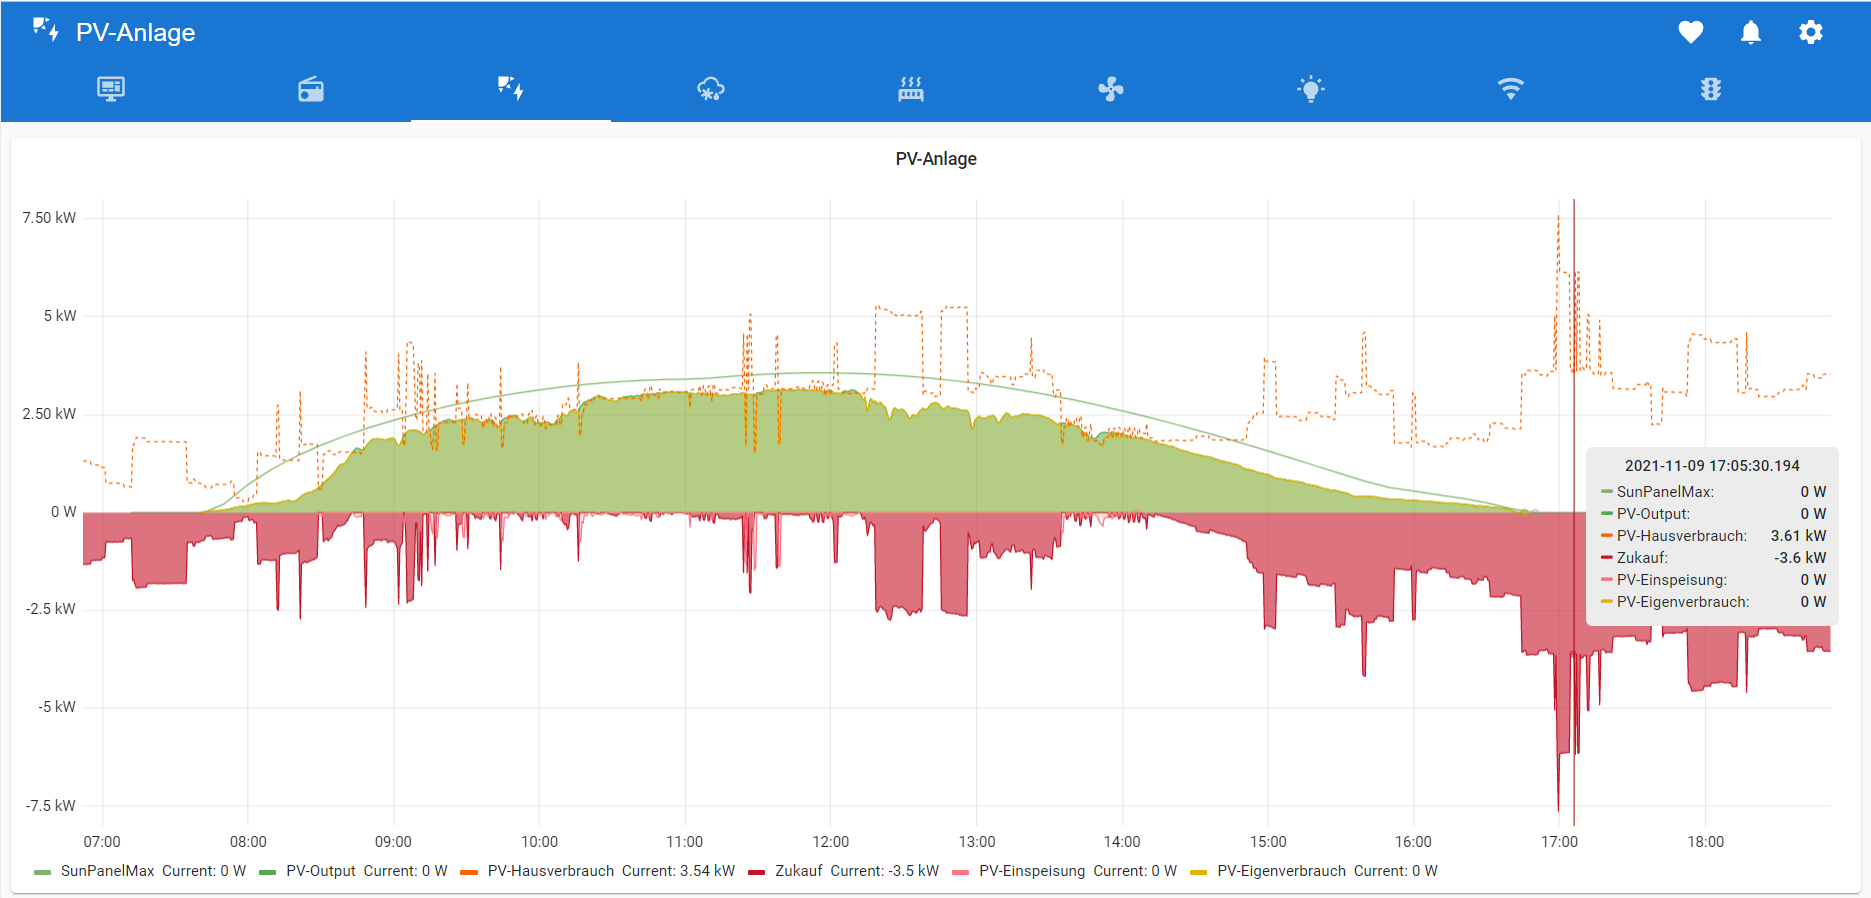Image resolution: width=1871 pixels, height=898 pixels.
Task: Click SunPanelMax green legend color swatch
Action: click(x=42, y=872)
